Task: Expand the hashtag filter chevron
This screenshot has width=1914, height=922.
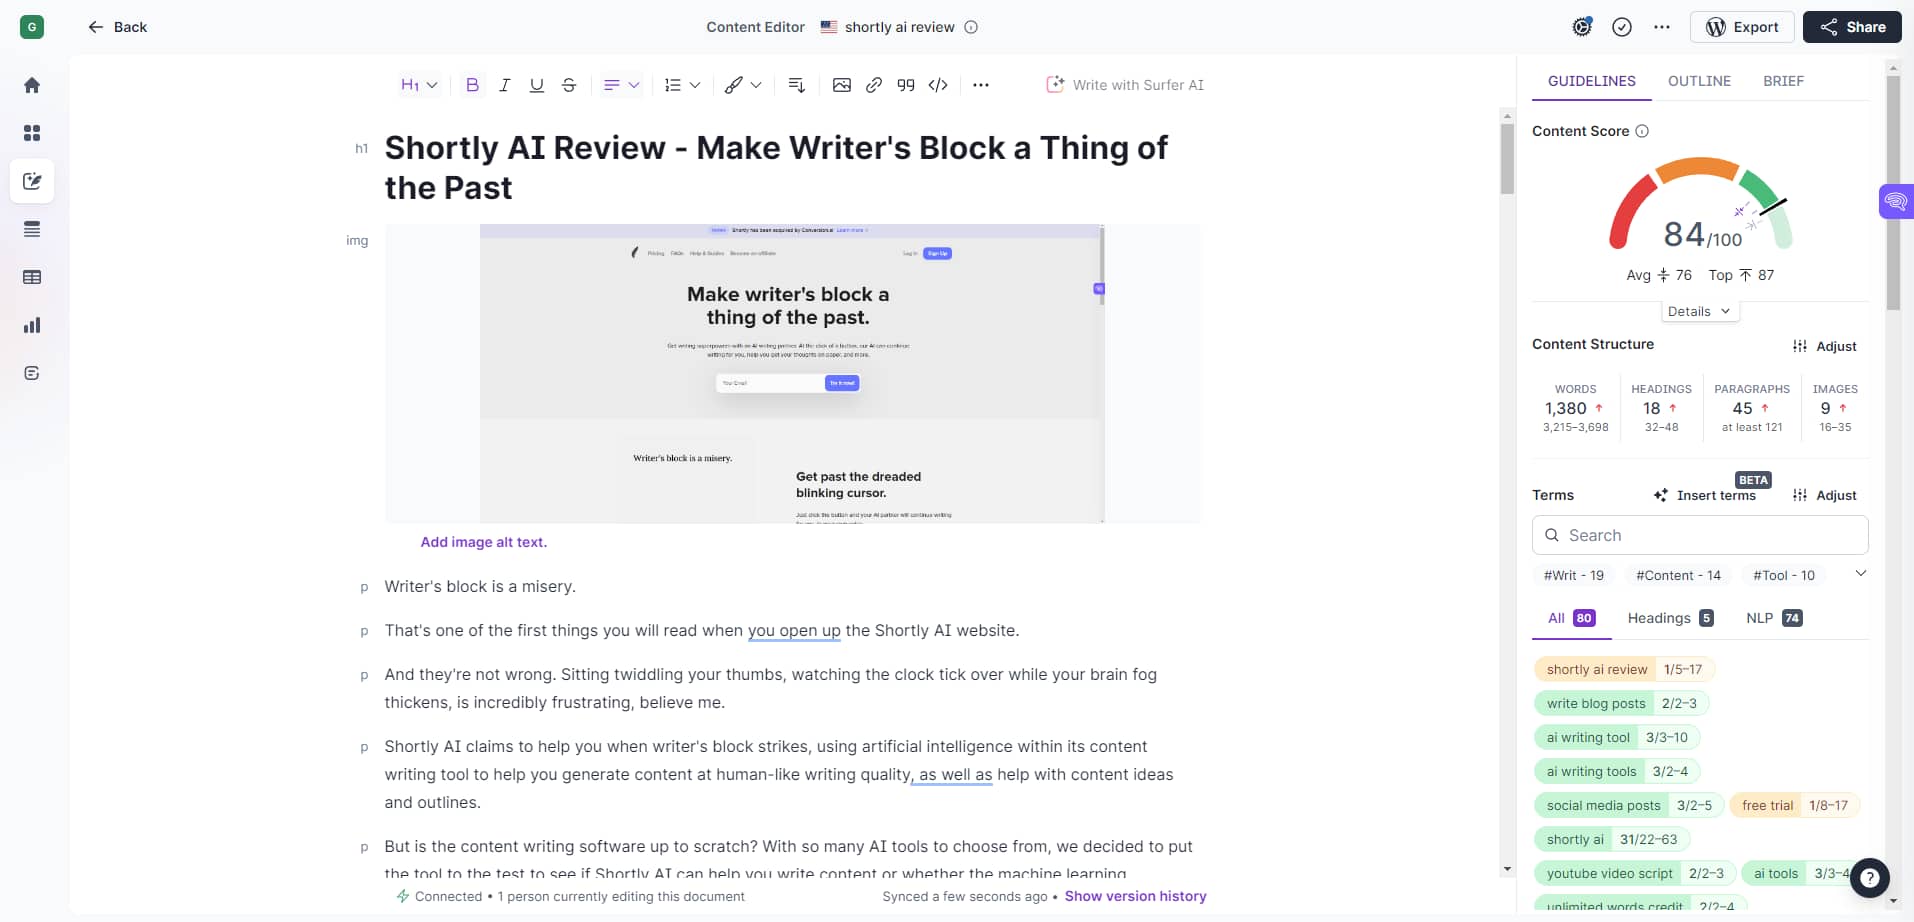Action: point(1861,574)
